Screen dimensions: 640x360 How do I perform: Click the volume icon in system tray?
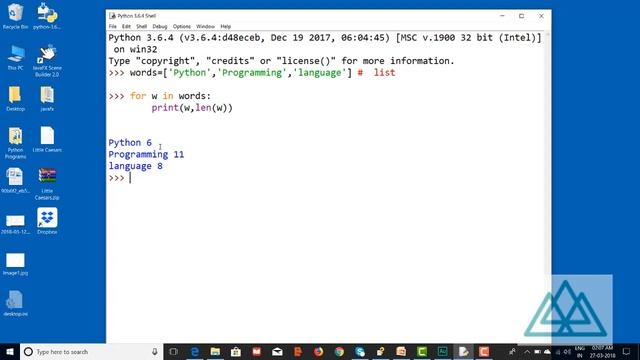tap(567, 352)
